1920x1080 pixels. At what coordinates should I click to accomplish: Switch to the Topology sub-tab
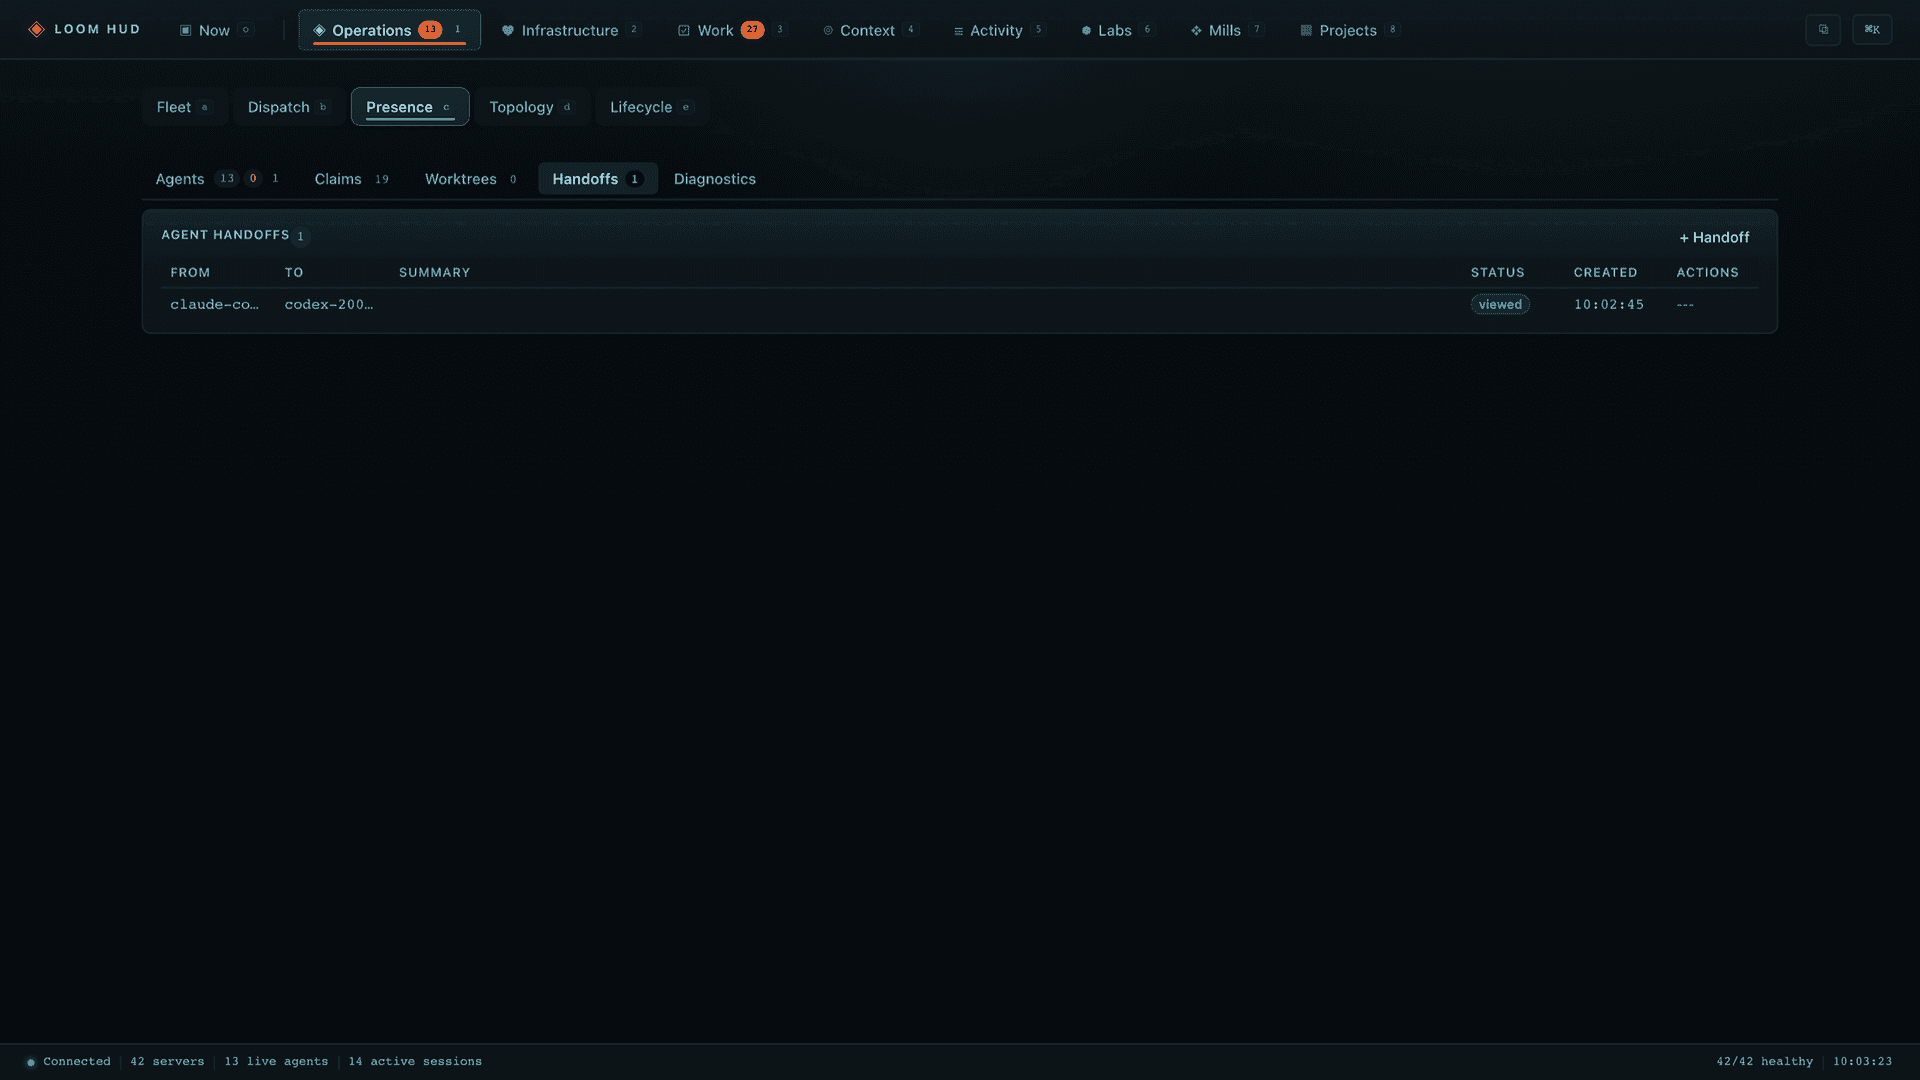532,107
